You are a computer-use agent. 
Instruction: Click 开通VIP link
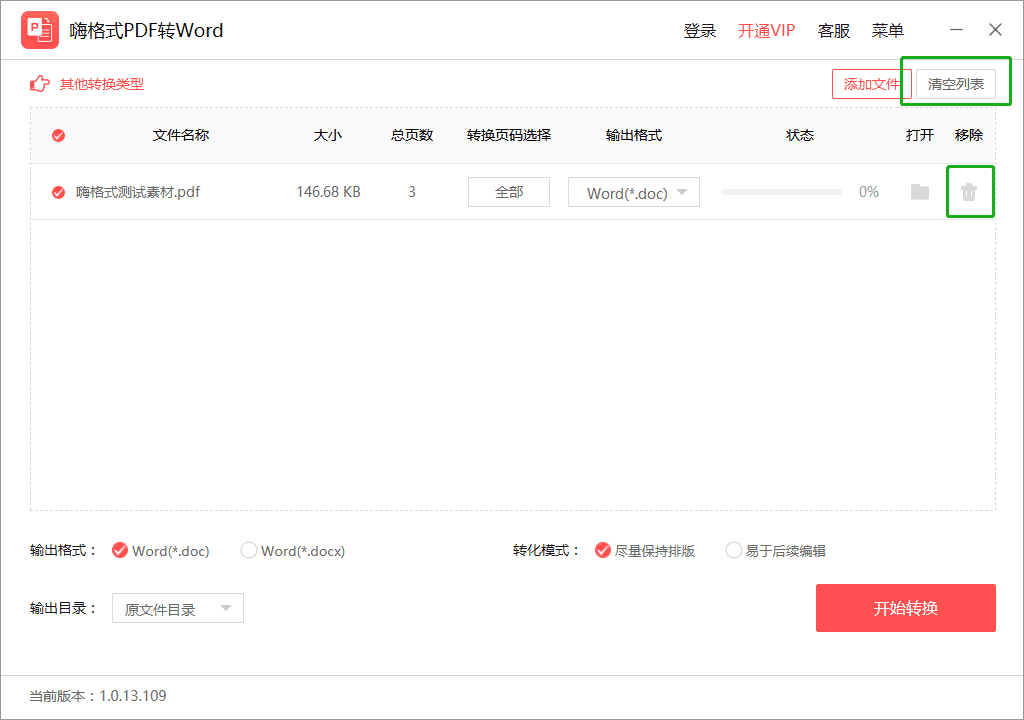coord(767,31)
